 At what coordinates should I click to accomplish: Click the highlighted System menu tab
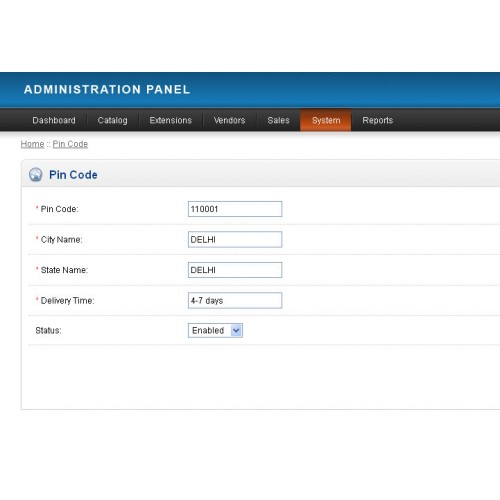(326, 120)
